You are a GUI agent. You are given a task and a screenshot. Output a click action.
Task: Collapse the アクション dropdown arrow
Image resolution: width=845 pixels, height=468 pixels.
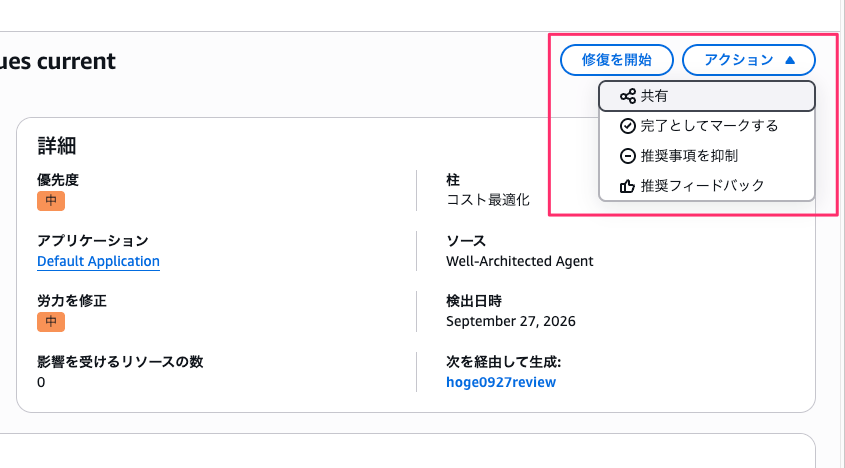point(790,60)
